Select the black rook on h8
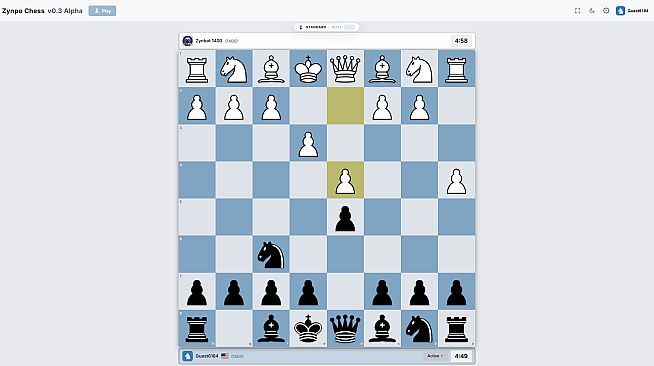This screenshot has height=366, width=654. [197, 329]
